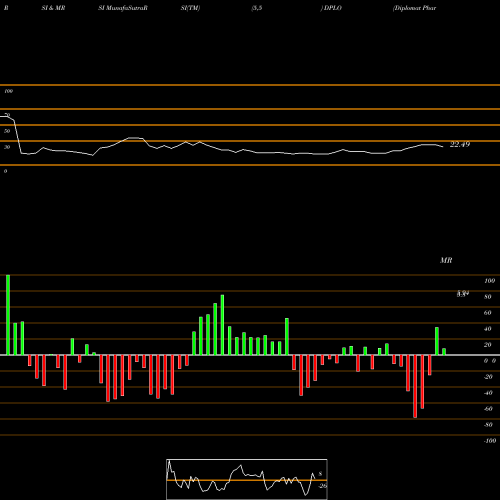Click the 30 label on RSI axis

pyautogui.click(x=7, y=147)
